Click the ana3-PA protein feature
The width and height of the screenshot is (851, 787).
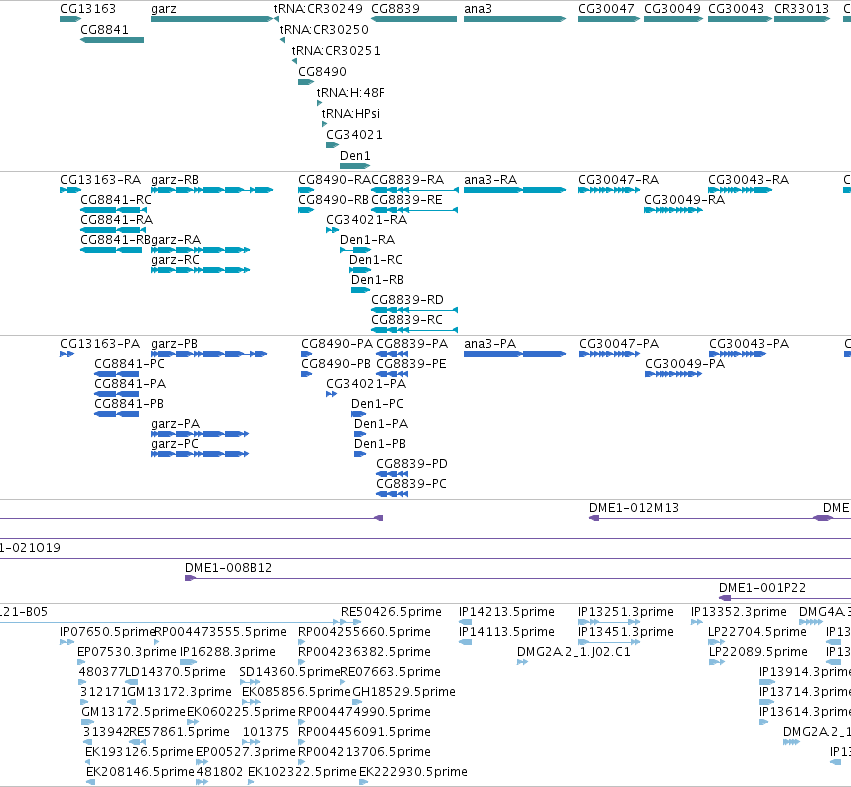pyautogui.click(x=515, y=354)
